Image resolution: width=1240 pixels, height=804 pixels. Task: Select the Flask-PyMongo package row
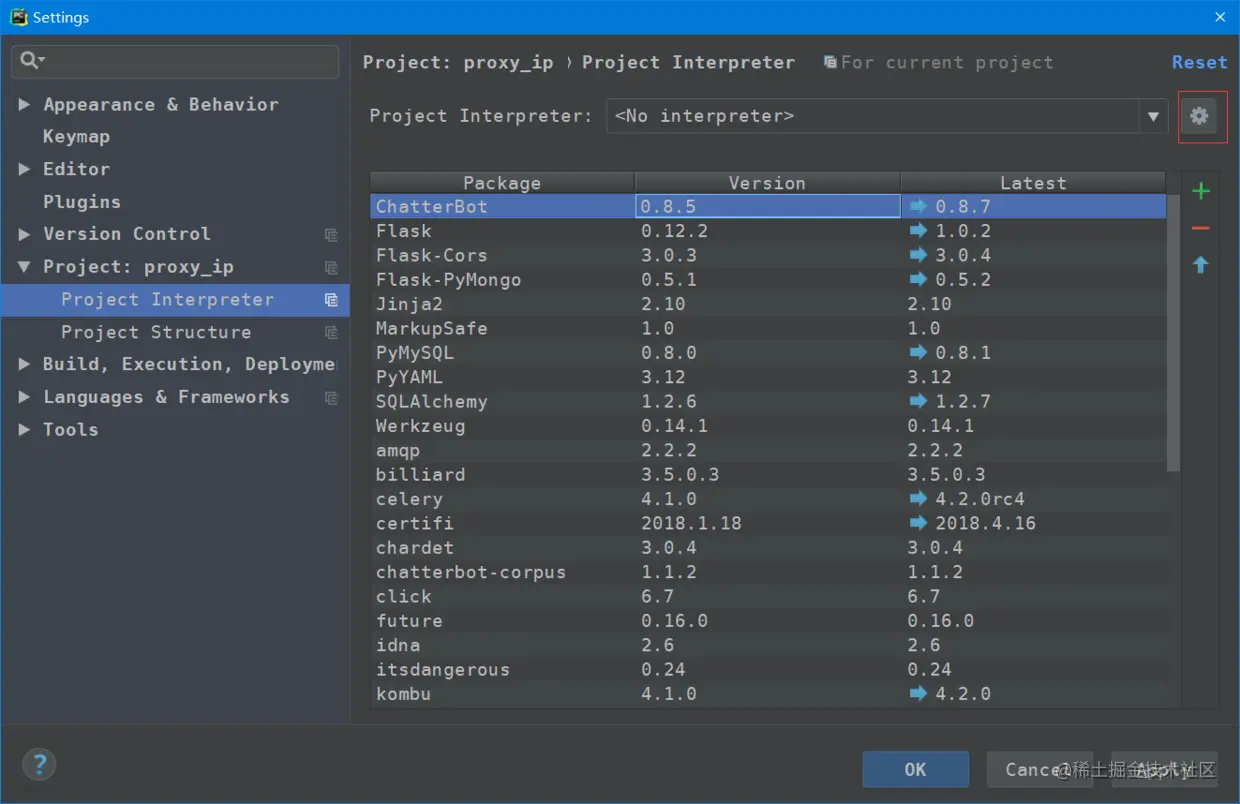coord(768,280)
